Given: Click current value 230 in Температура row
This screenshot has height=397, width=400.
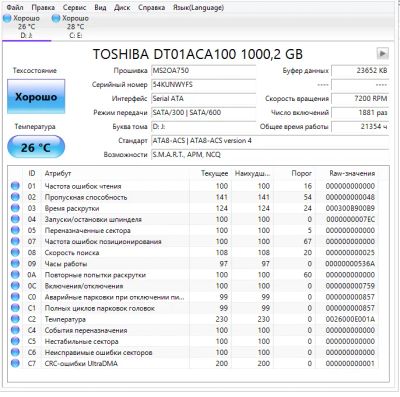Looking at the screenshot, I should pos(221,319).
